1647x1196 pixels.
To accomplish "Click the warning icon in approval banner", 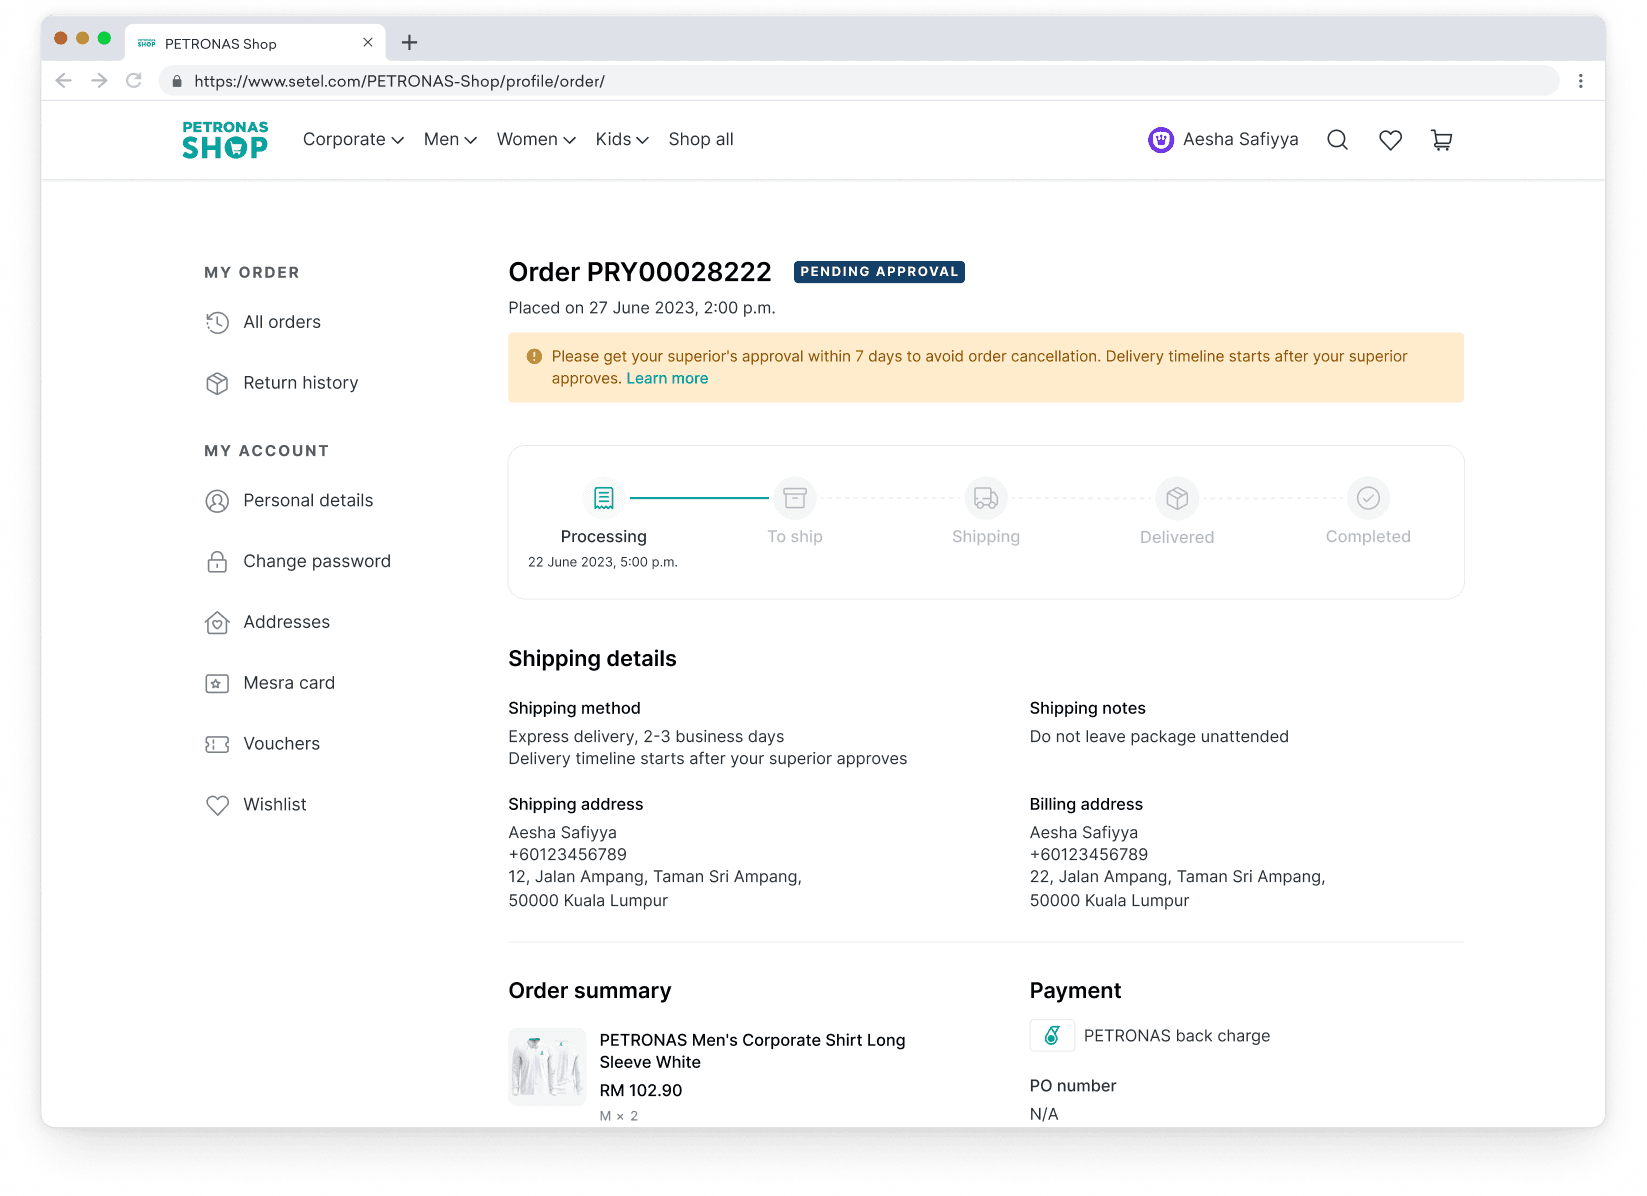I will click(534, 356).
